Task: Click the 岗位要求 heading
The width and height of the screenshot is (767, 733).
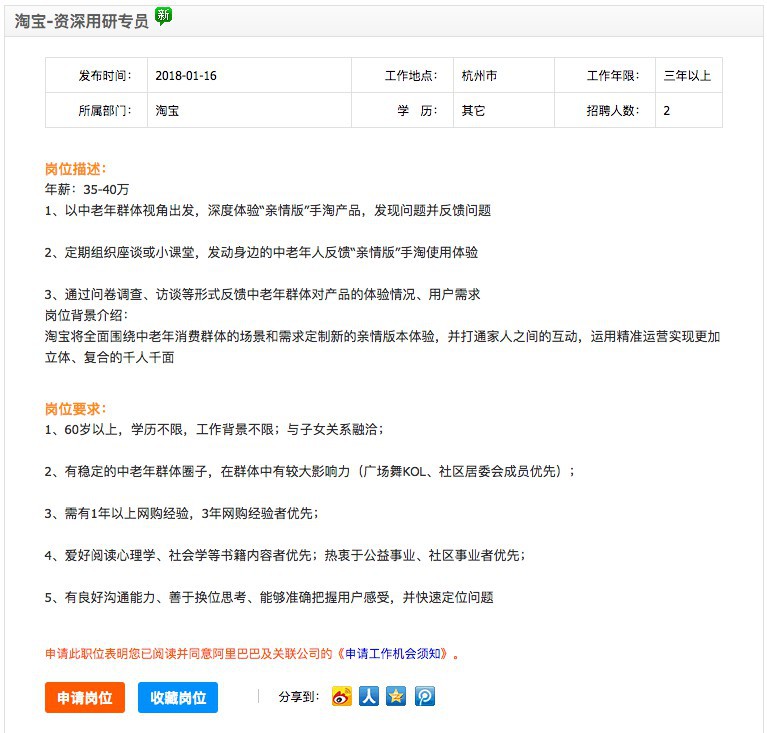Action: [x=75, y=409]
